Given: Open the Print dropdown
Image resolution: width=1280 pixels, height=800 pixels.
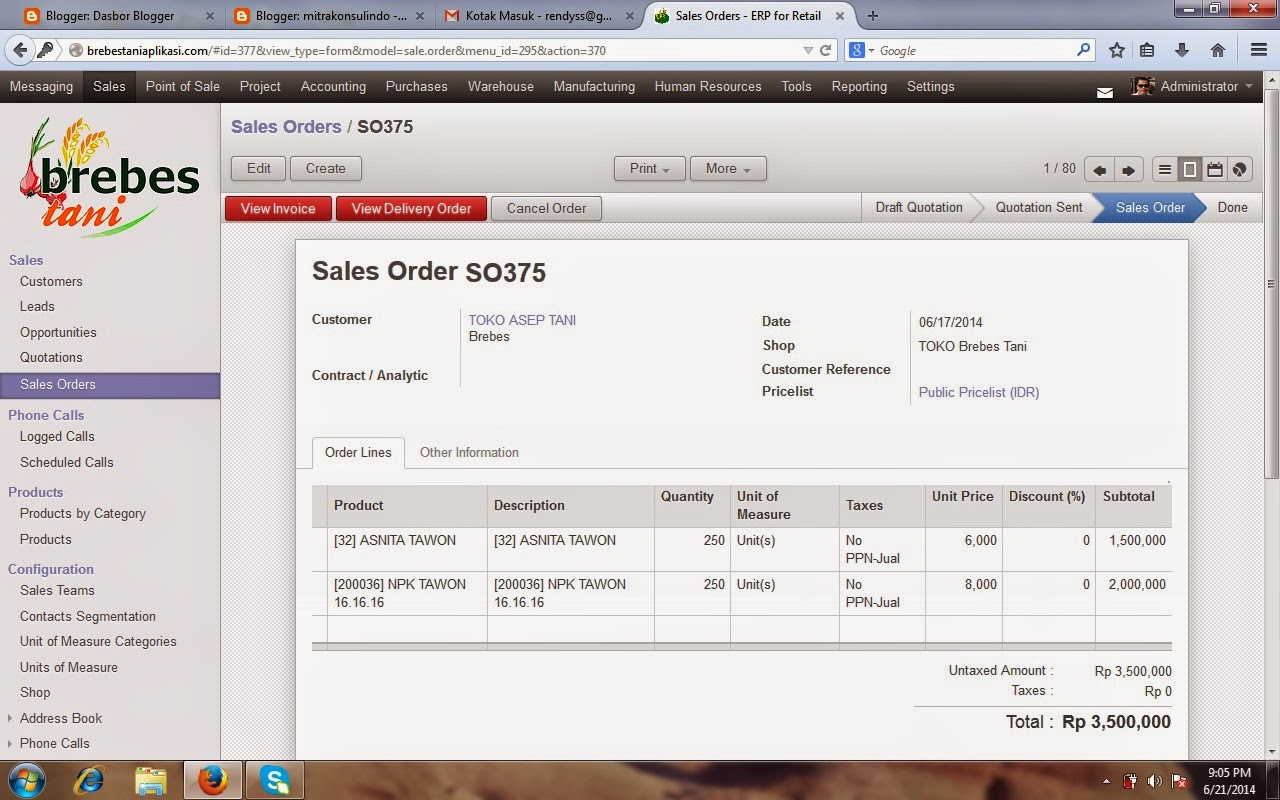Looking at the screenshot, I should tap(649, 168).
